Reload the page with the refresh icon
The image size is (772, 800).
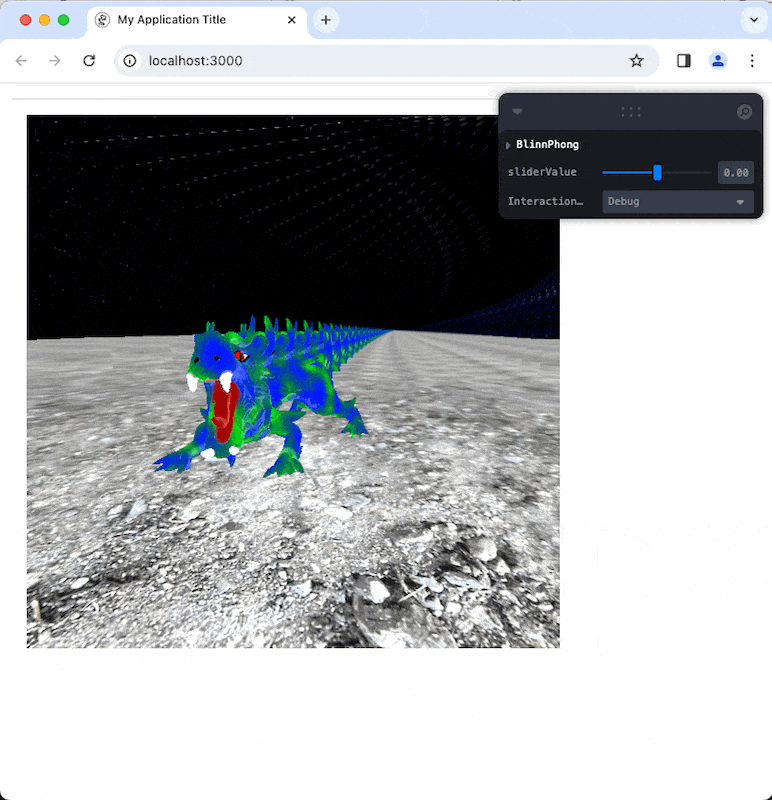point(89,61)
